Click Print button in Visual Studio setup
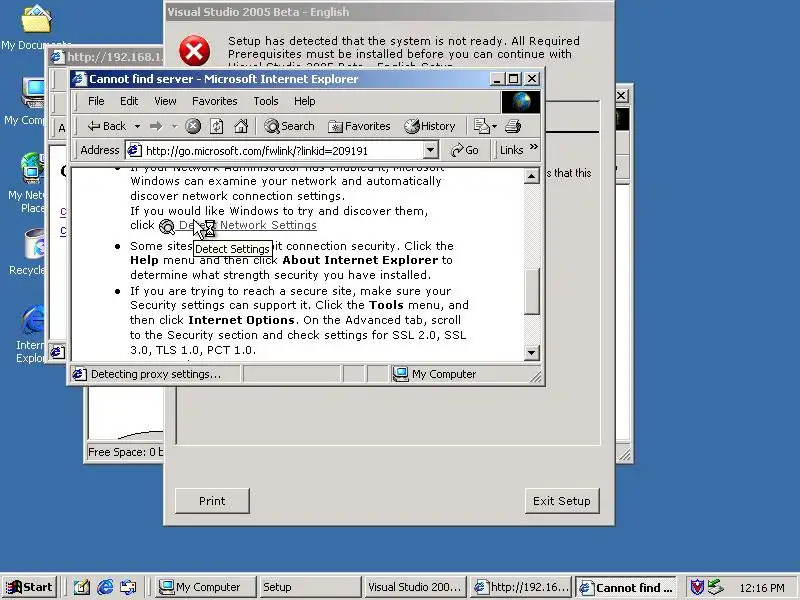The height and width of the screenshot is (600, 800). 212,501
